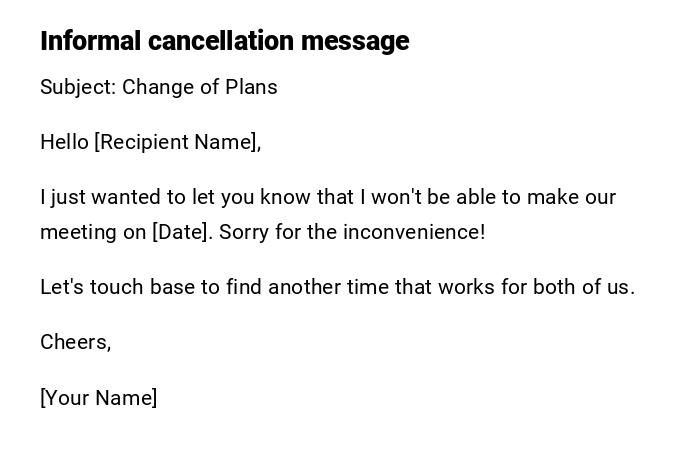Click the word "Hello" in the greeting

64,142
